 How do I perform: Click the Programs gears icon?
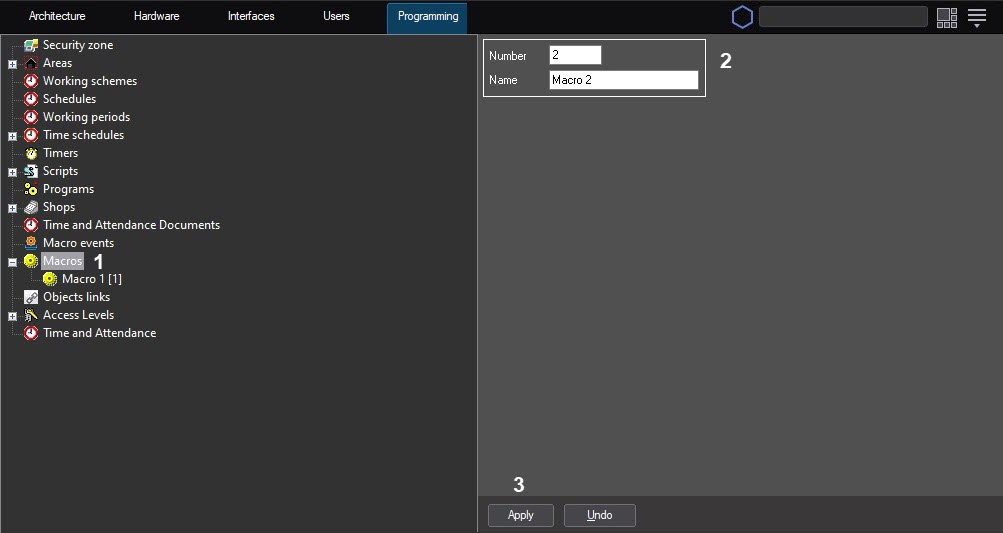tap(31, 189)
